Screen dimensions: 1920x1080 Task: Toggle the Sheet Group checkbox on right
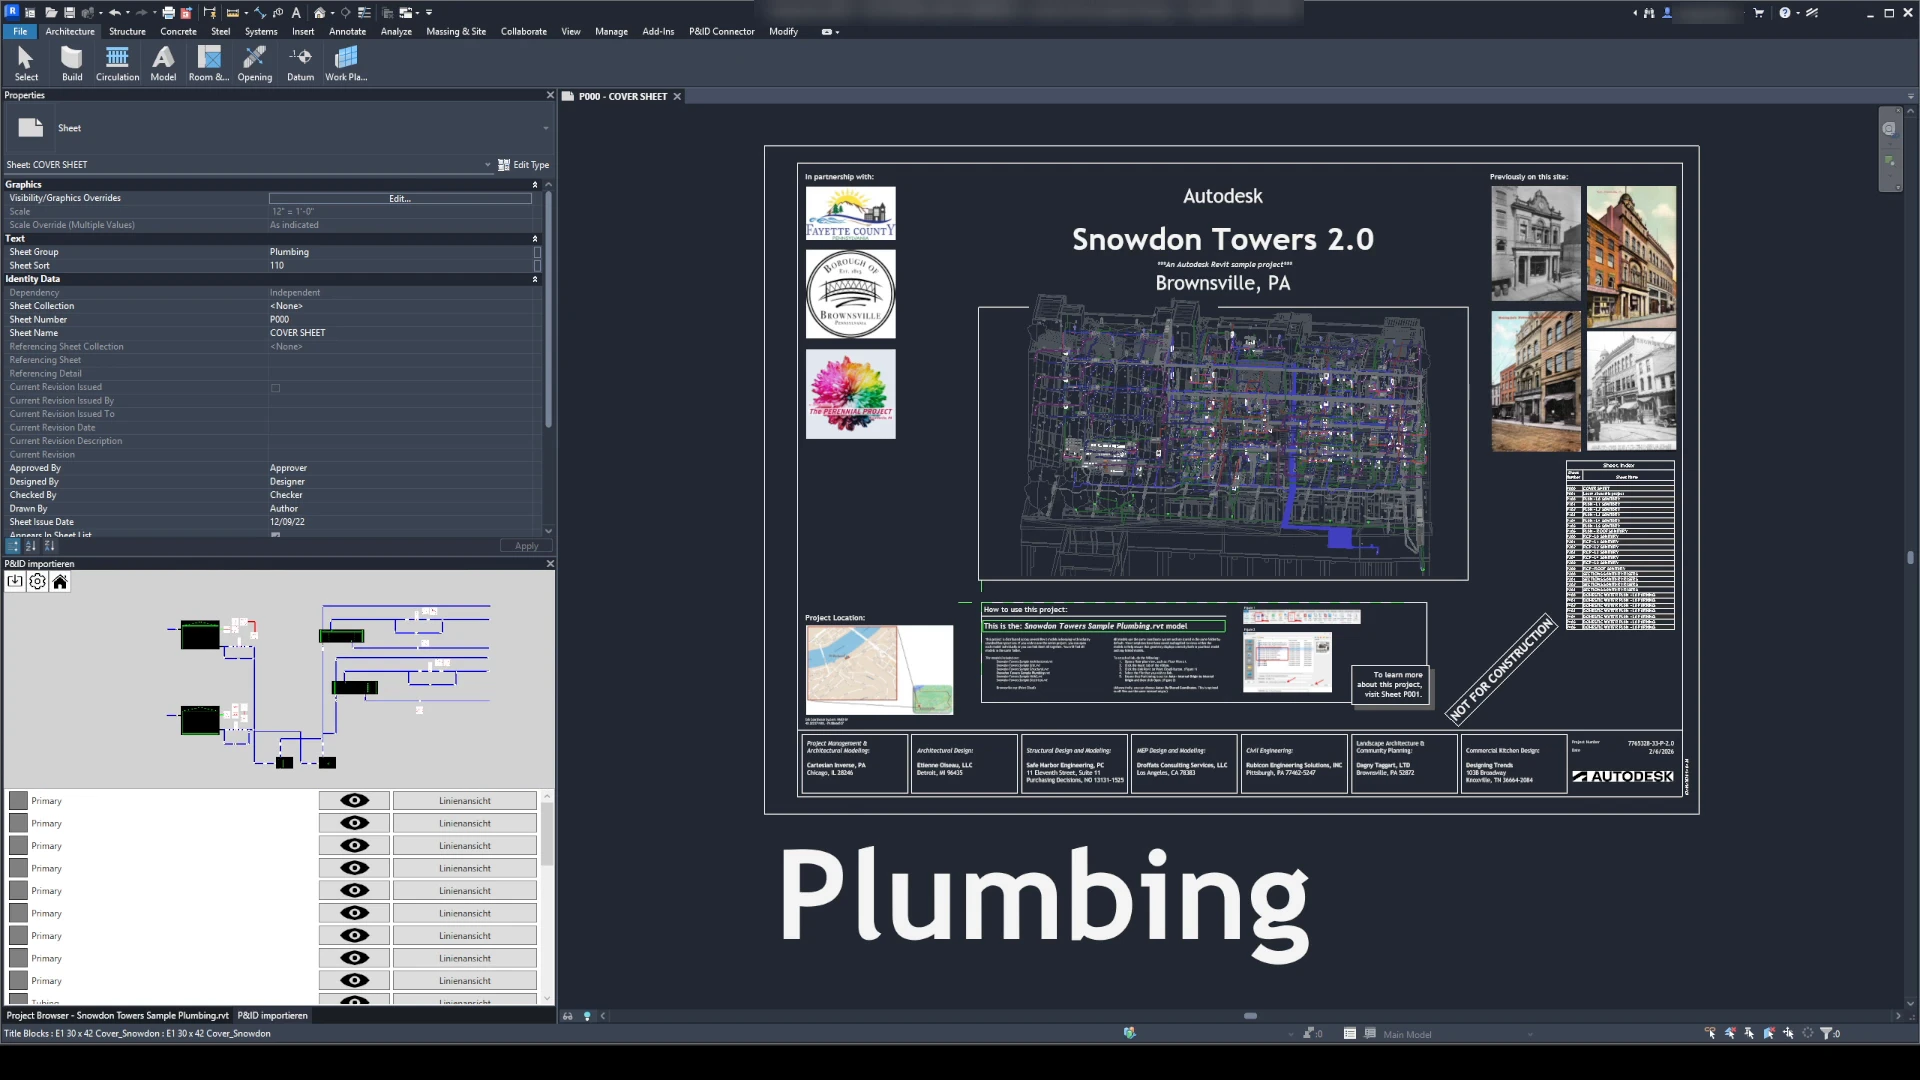537,253
